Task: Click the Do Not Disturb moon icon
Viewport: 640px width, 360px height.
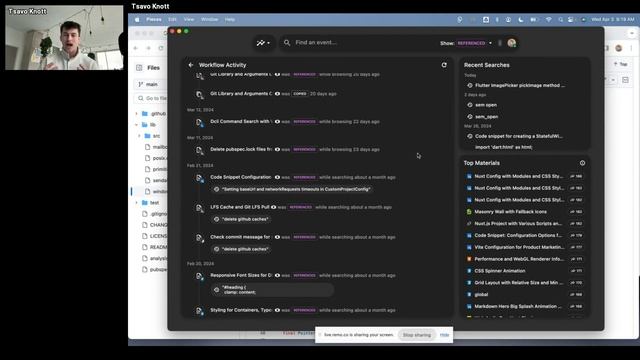Action: (521, 20)
